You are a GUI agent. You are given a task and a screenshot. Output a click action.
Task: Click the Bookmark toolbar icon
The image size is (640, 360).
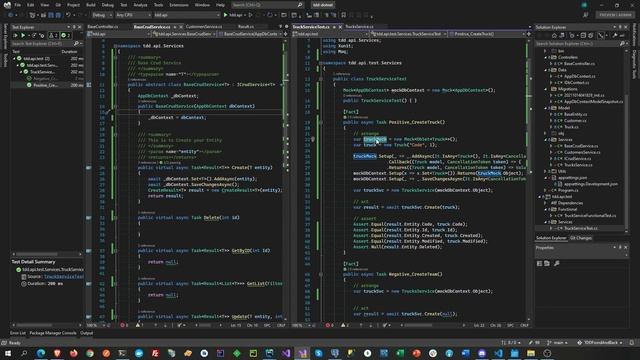pos(344,15)
